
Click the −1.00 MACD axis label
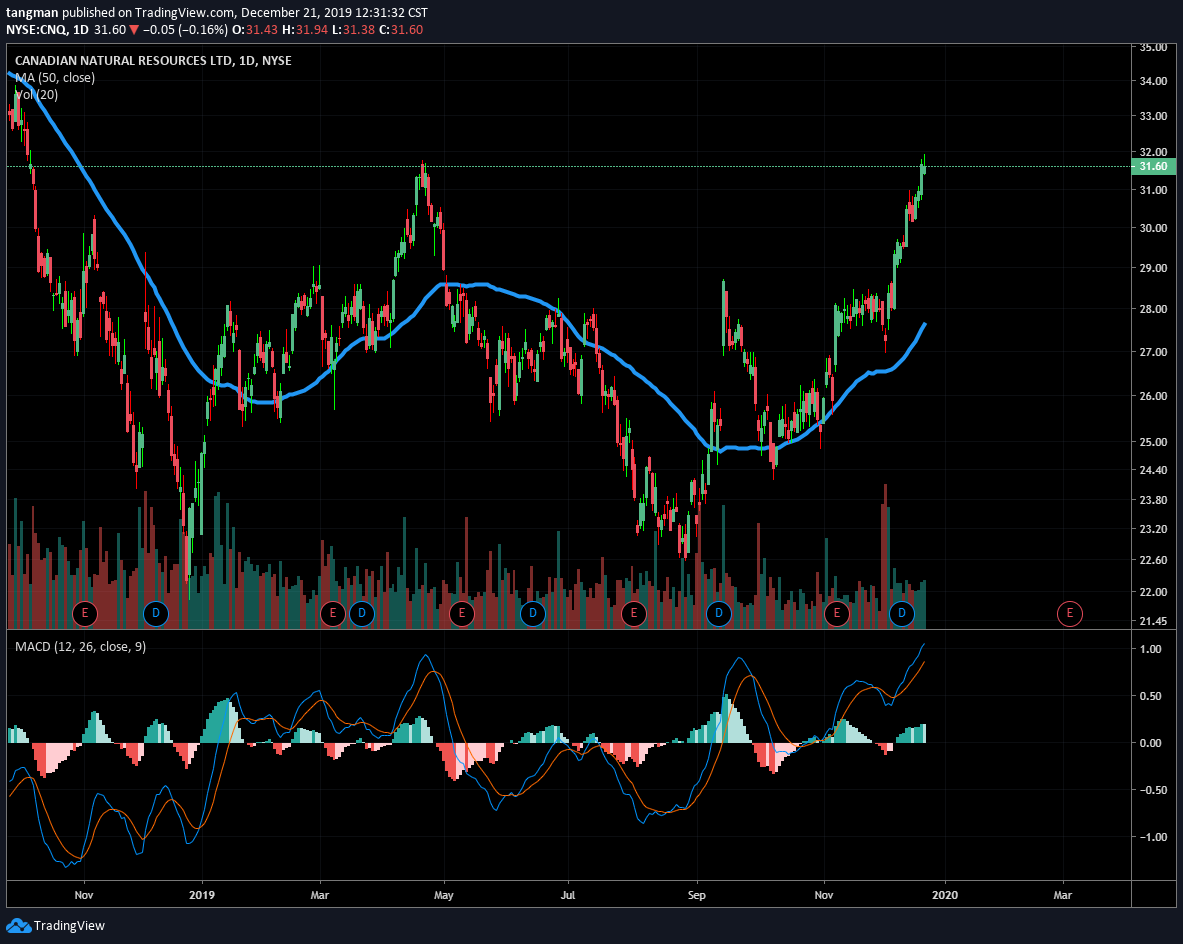point(1154,837)
